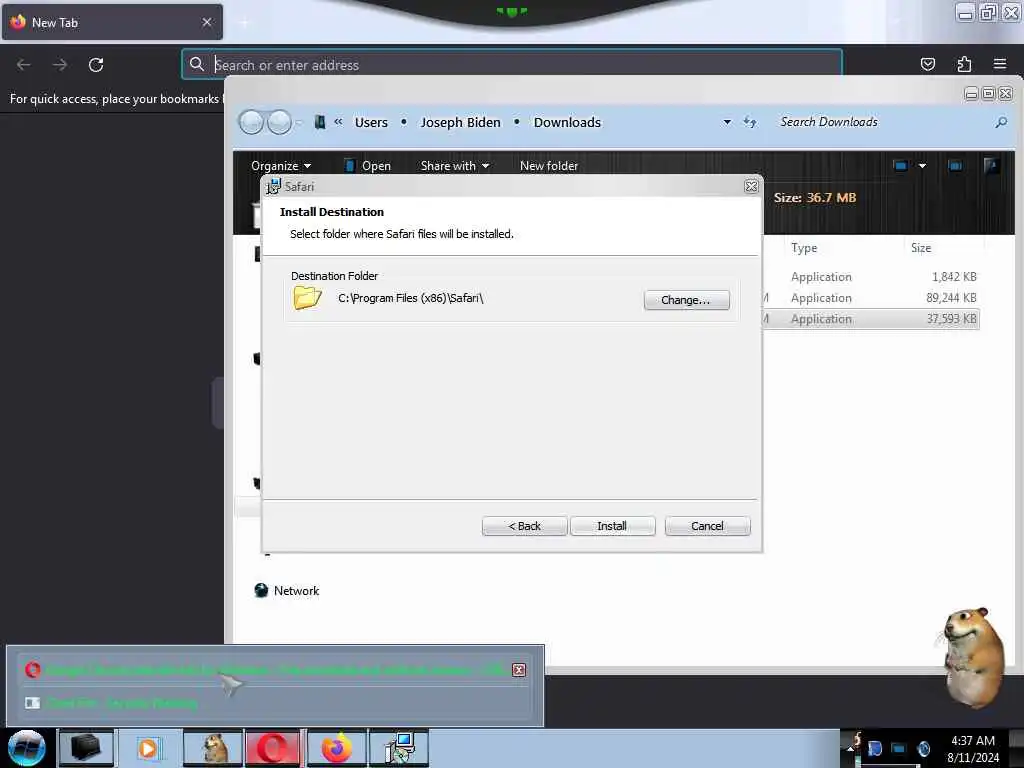Select Joseph Biden in the breadcrumb path

click(460, 122)
